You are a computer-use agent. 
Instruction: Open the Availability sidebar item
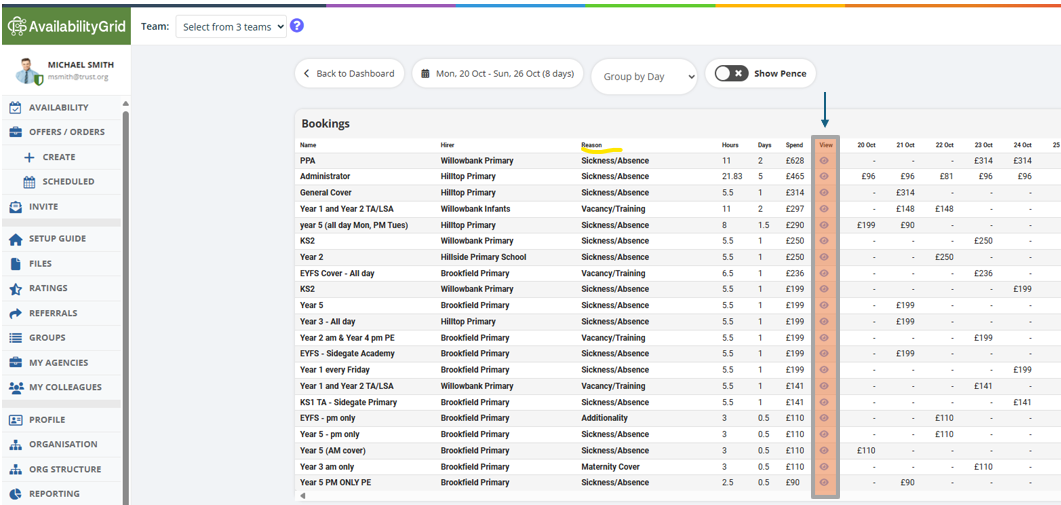[x=61, y=108]
